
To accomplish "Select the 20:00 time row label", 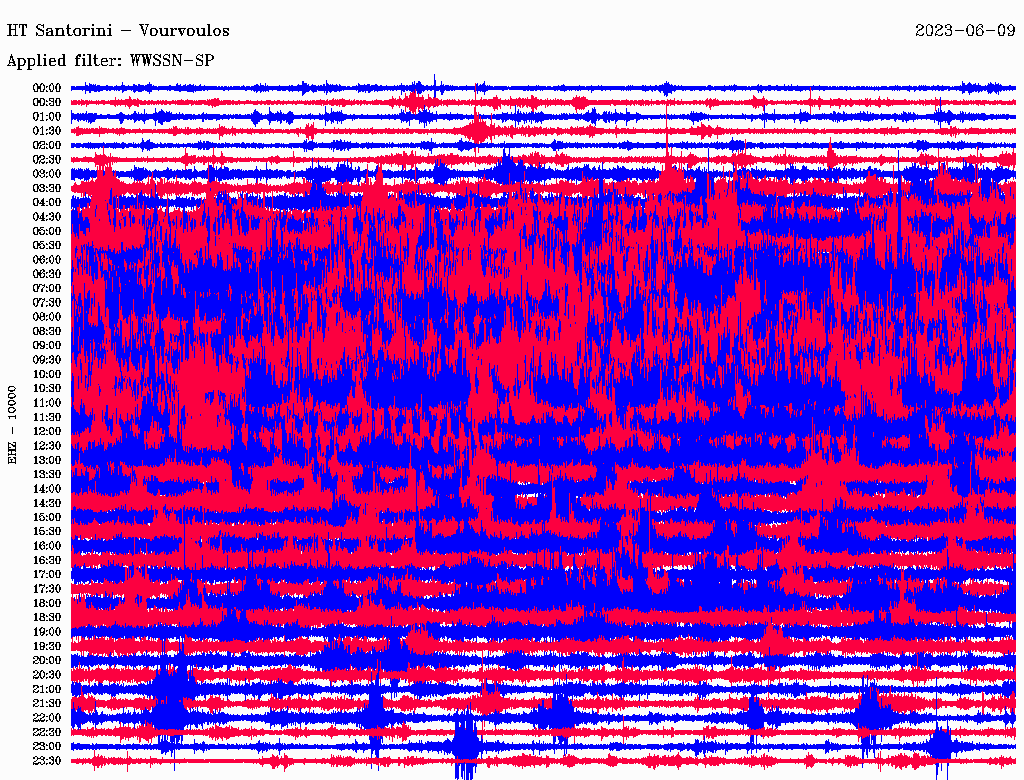I will pyautogui.click(x=47, y=660).
